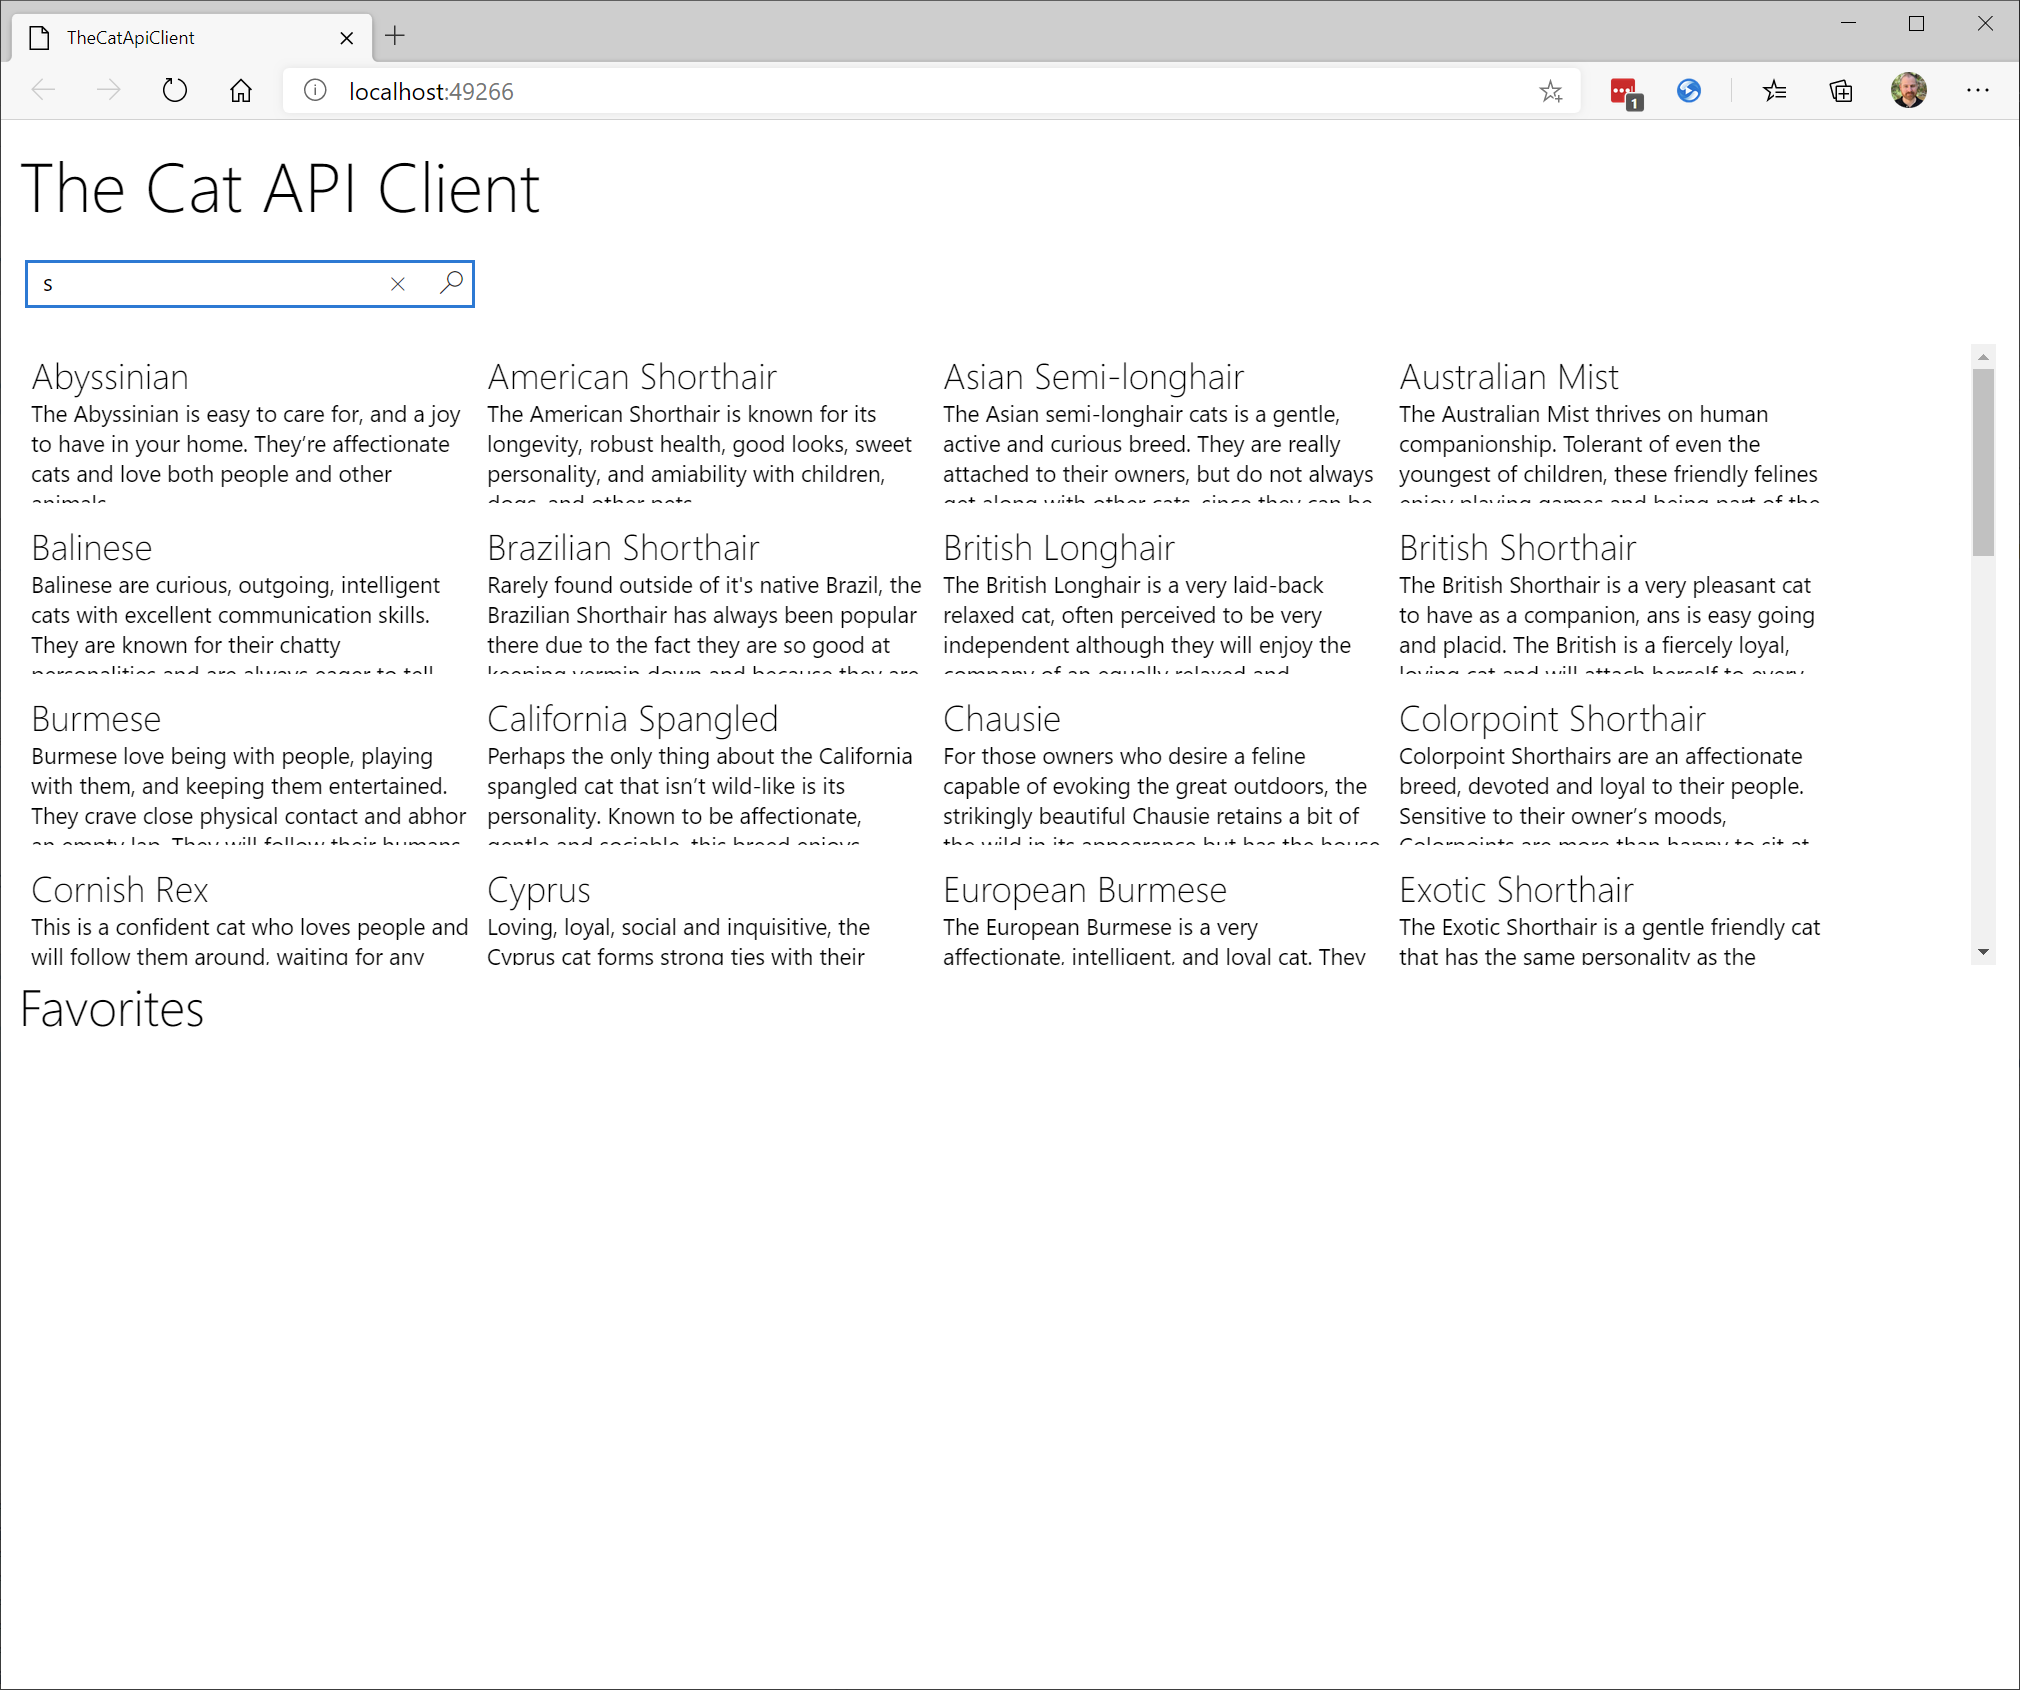Screen dimensions: 2020x1690
Task: Open a new browser tab
Action: pyautogui.click(x=395, y=36)
